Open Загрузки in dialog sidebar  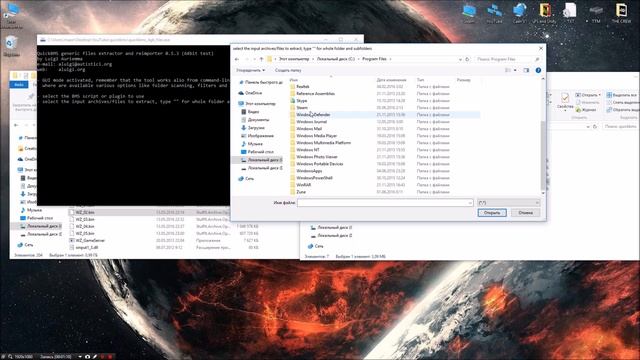pos(253,128)
